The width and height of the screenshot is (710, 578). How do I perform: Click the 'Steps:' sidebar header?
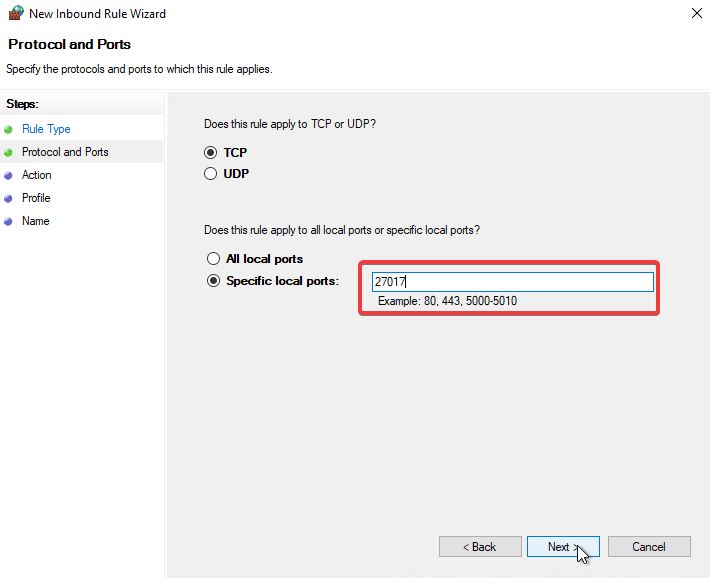tap(22, 104)
